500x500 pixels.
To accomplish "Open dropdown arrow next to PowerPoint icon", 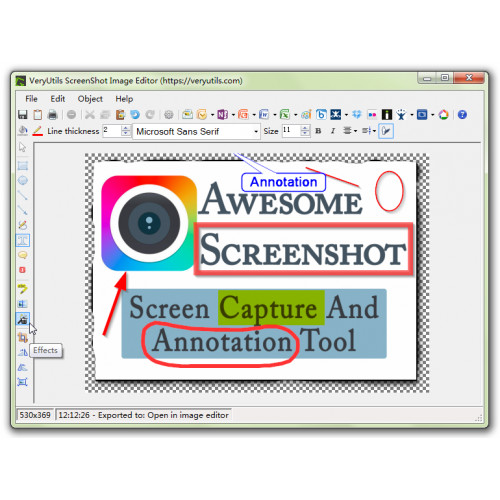I will point(254,115).
